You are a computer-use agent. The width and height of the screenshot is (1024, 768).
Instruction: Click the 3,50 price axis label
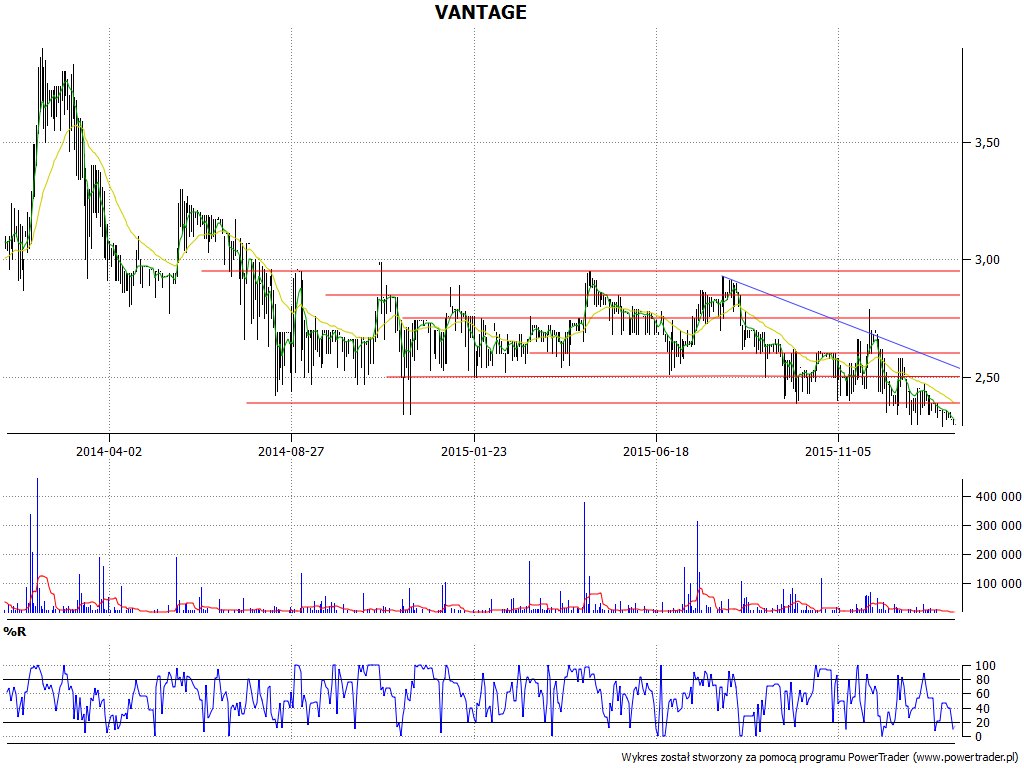tap(987, 142)
